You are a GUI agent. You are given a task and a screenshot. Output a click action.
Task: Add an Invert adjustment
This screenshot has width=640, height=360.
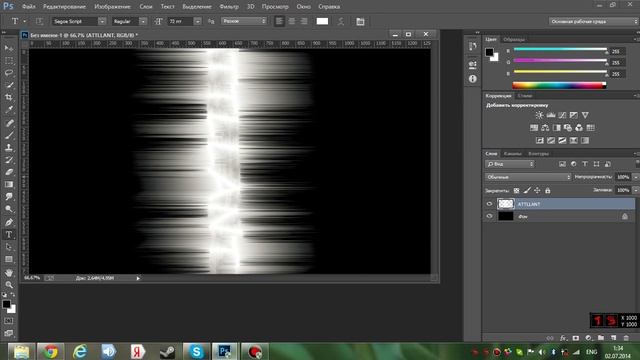coord(540,140)
